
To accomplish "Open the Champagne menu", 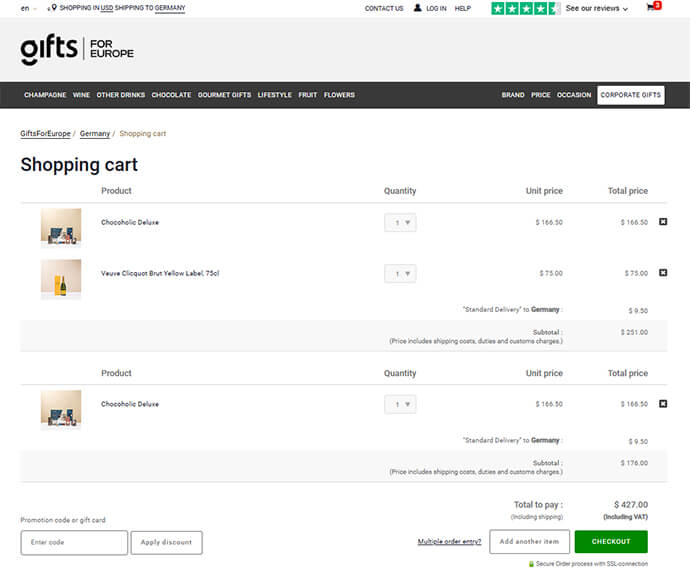I will pos(45,95).
